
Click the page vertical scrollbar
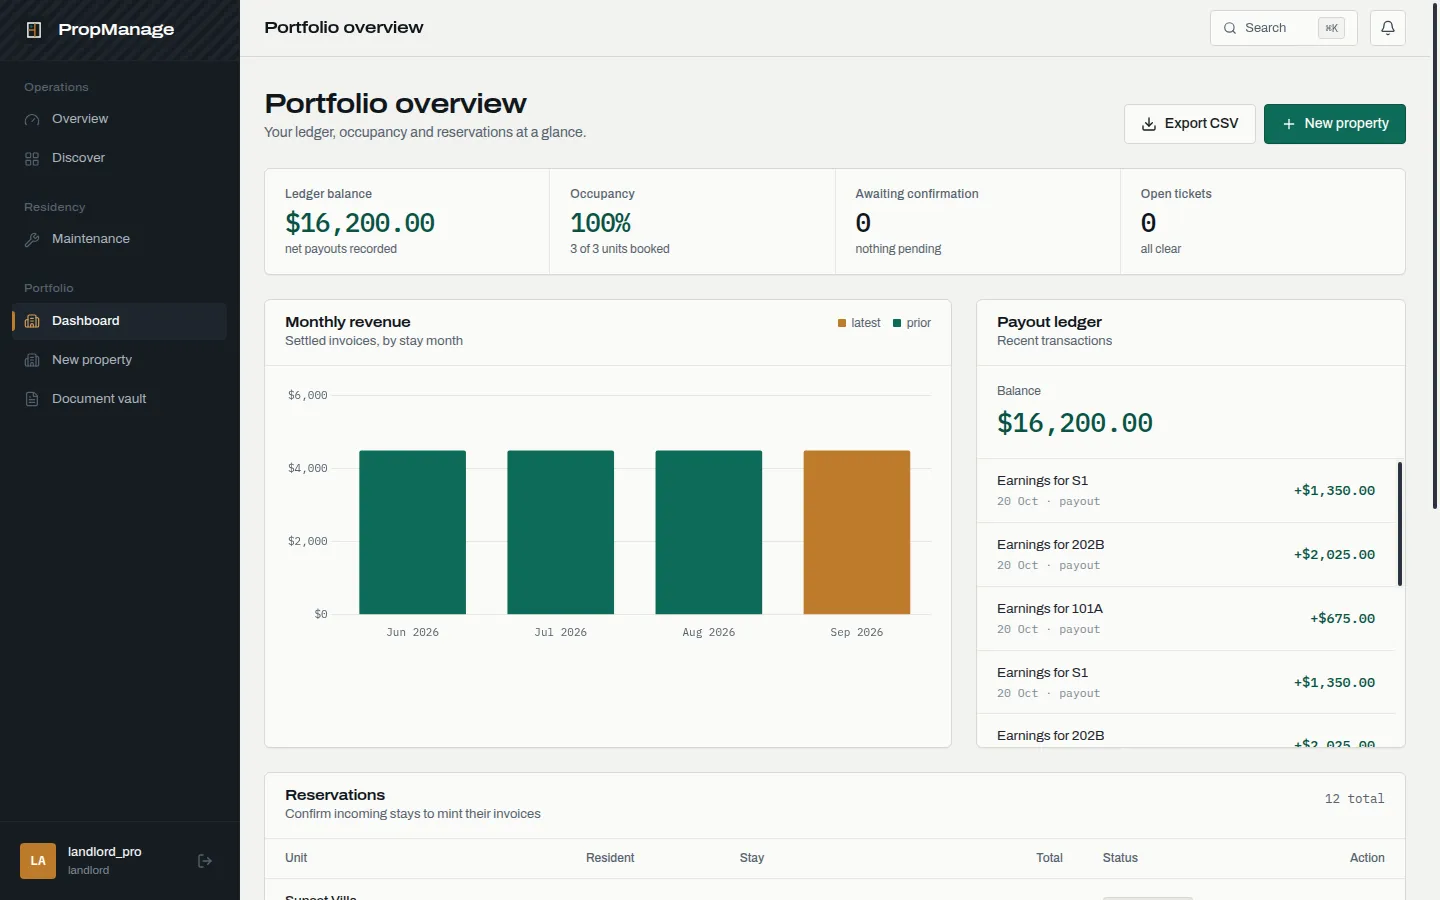(x=1435, y=255)
